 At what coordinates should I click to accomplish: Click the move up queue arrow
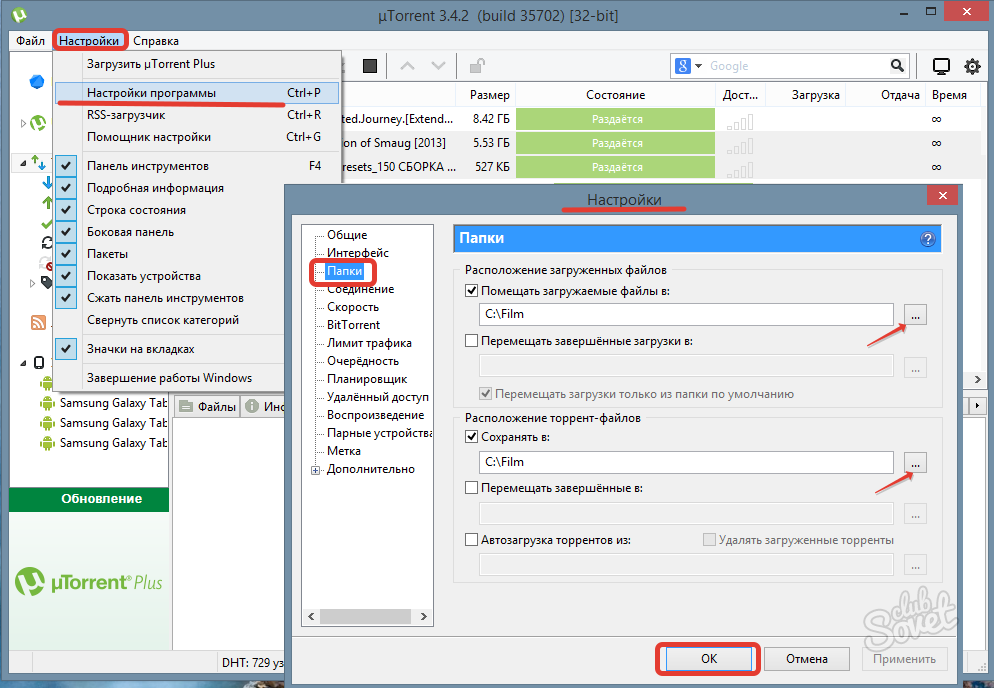pos(408,66)
